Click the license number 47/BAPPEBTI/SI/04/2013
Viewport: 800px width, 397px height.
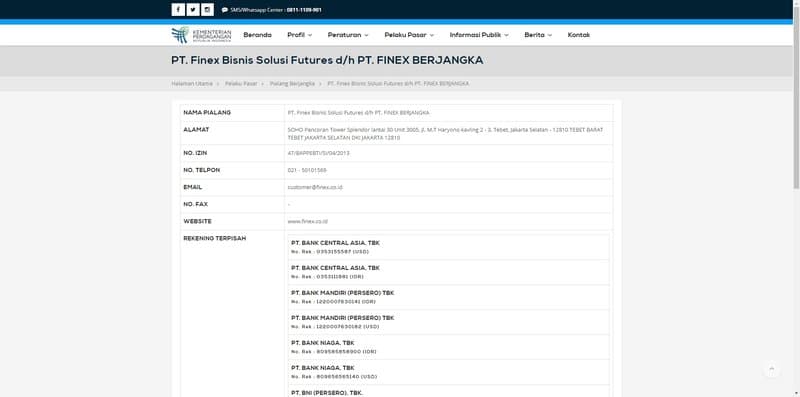tap(319, 153)
